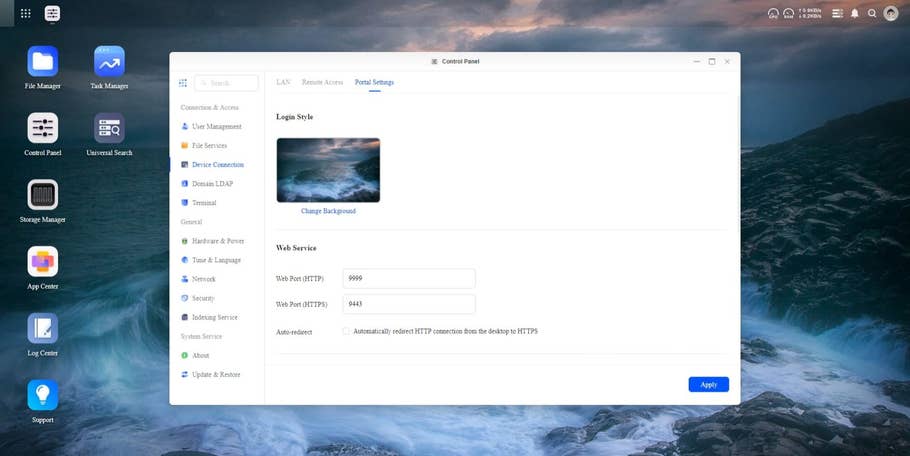Switch to the LAN tab

pos(283,82)
